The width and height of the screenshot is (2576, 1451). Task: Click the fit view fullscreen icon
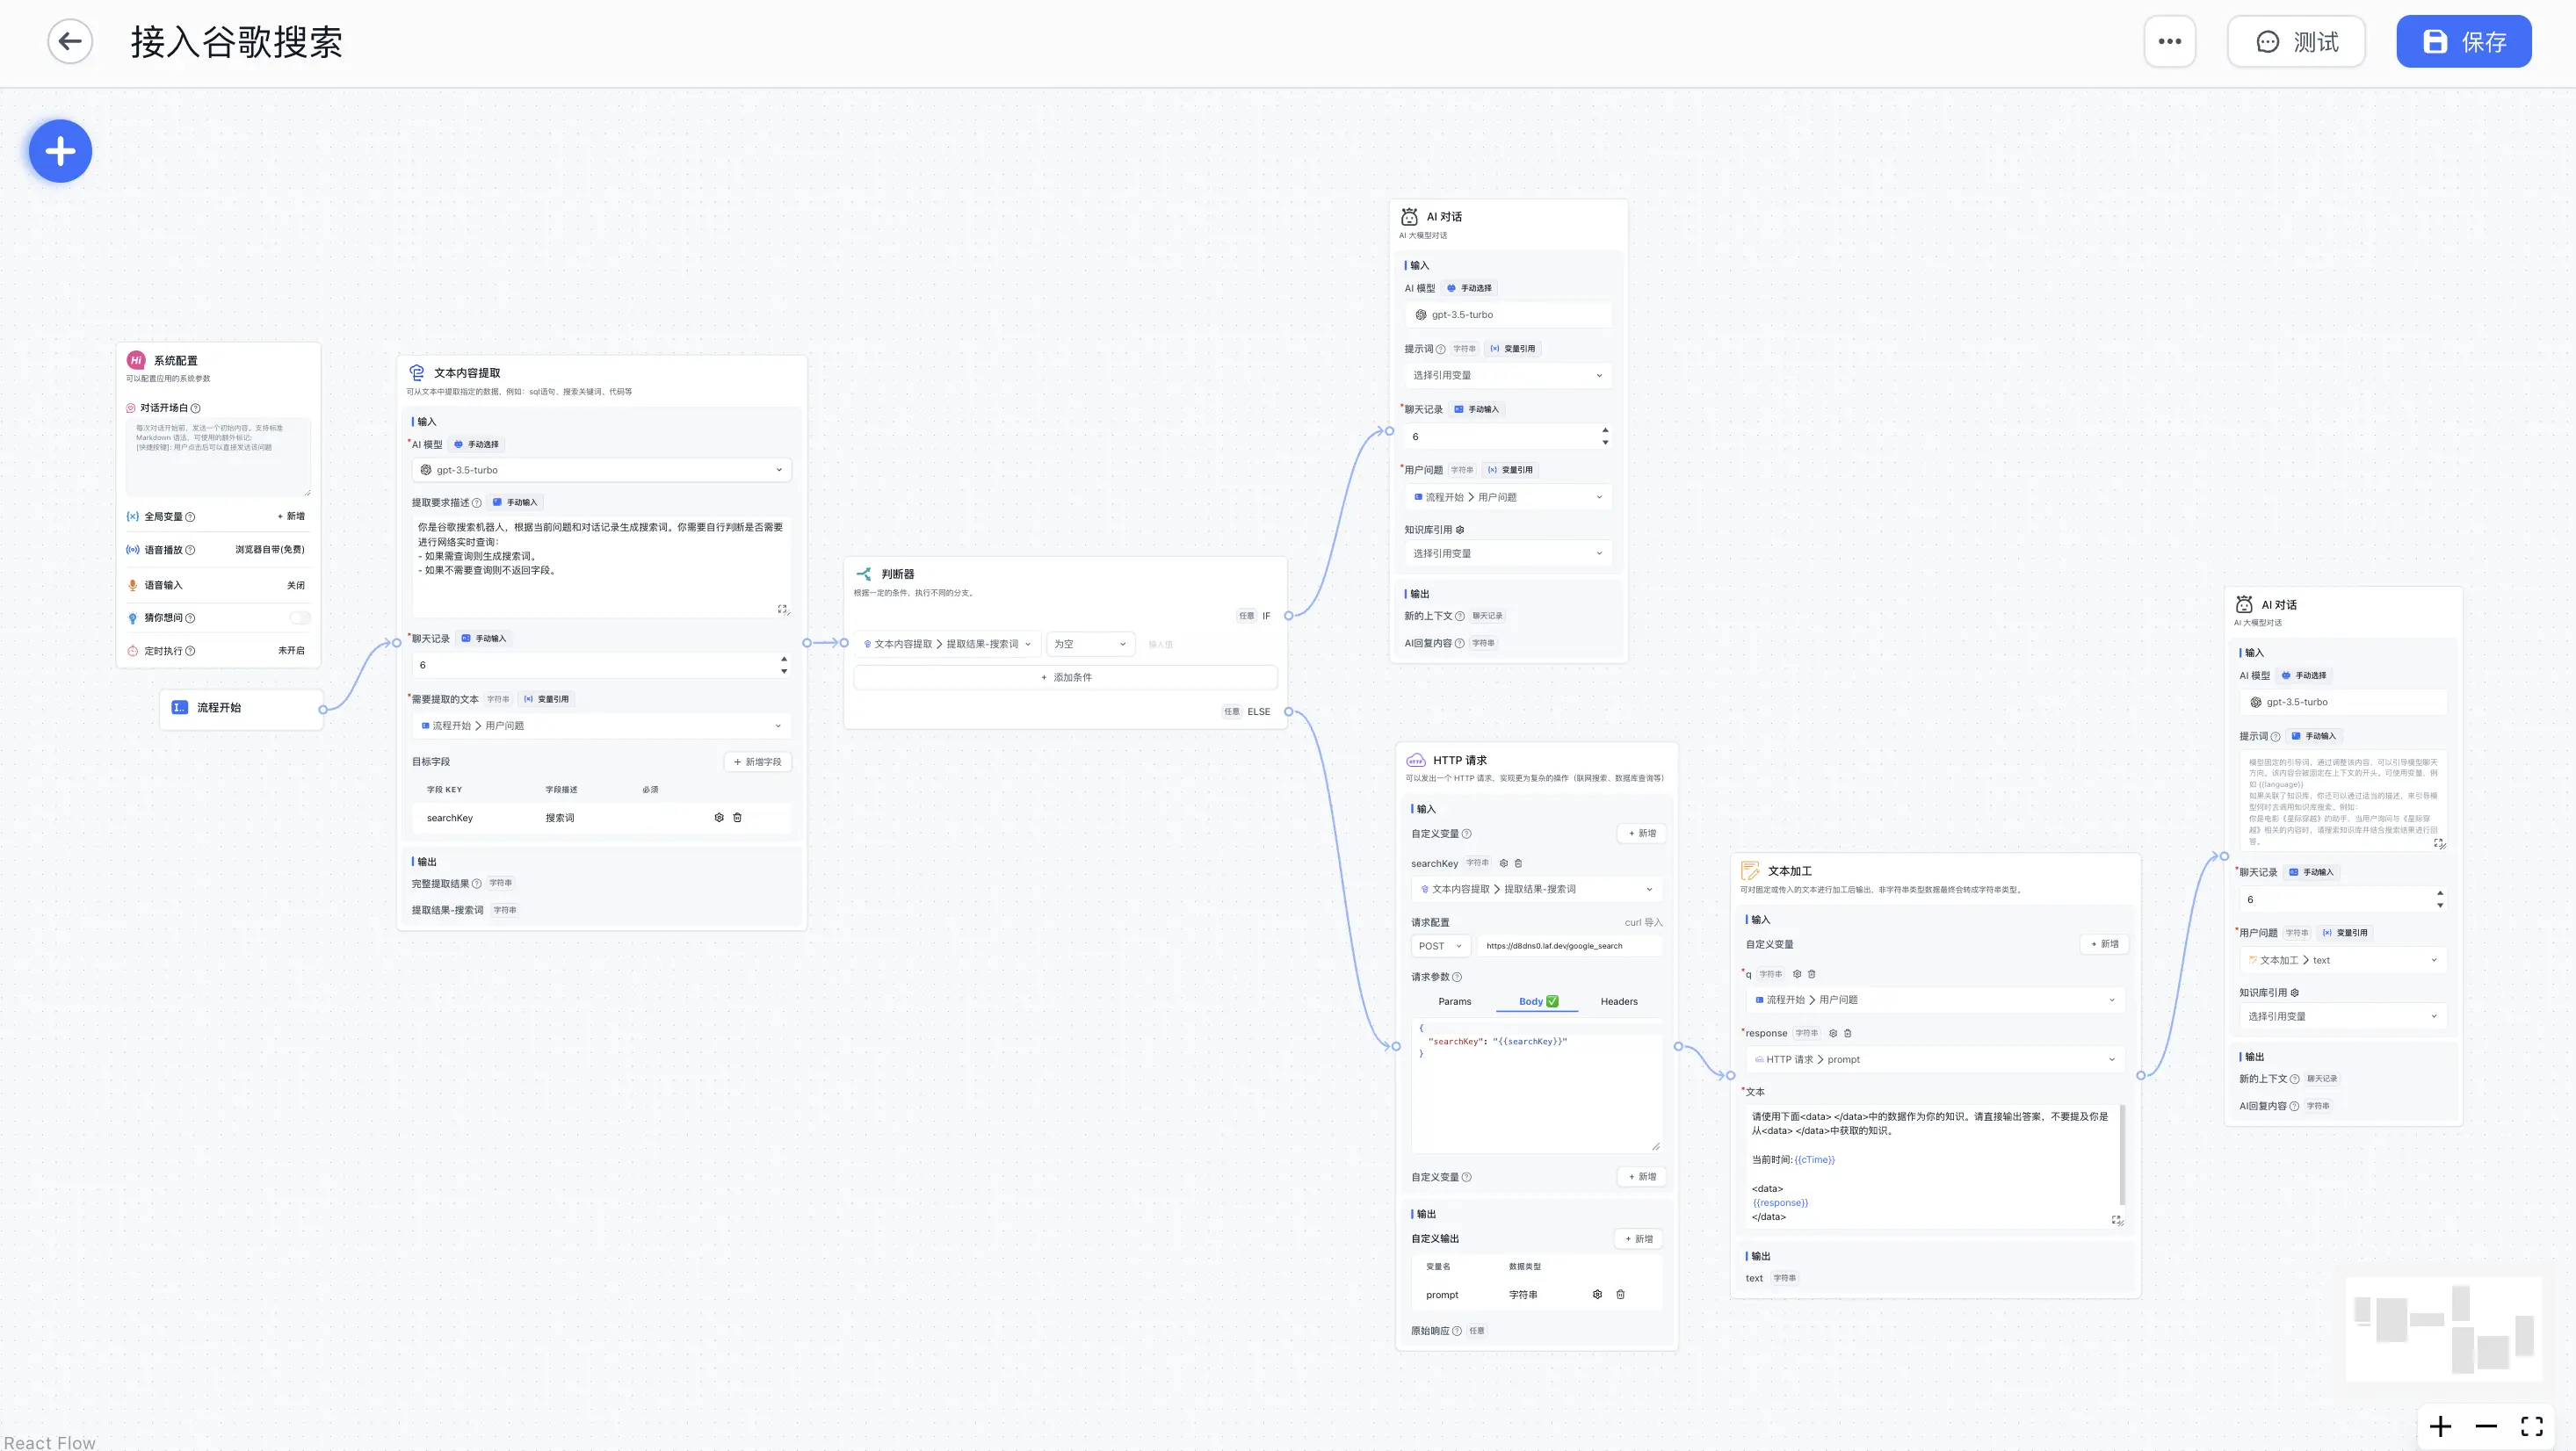click(2531, 1426)
